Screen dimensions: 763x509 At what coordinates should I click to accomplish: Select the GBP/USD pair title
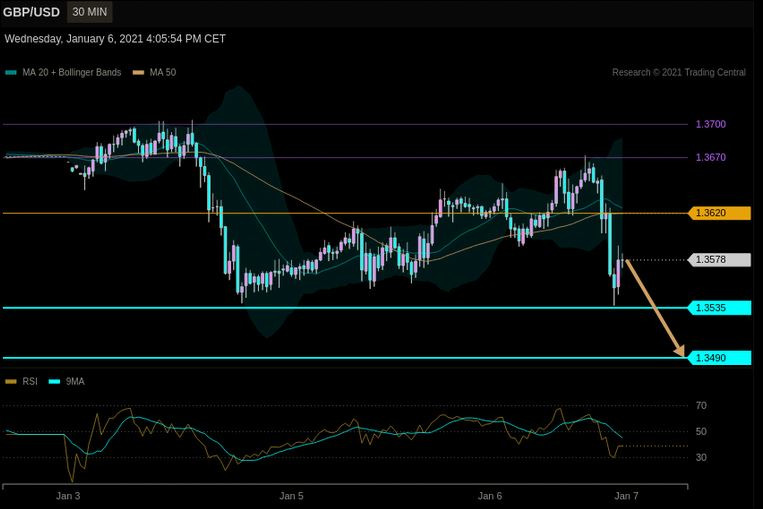[x=31, y=12]
